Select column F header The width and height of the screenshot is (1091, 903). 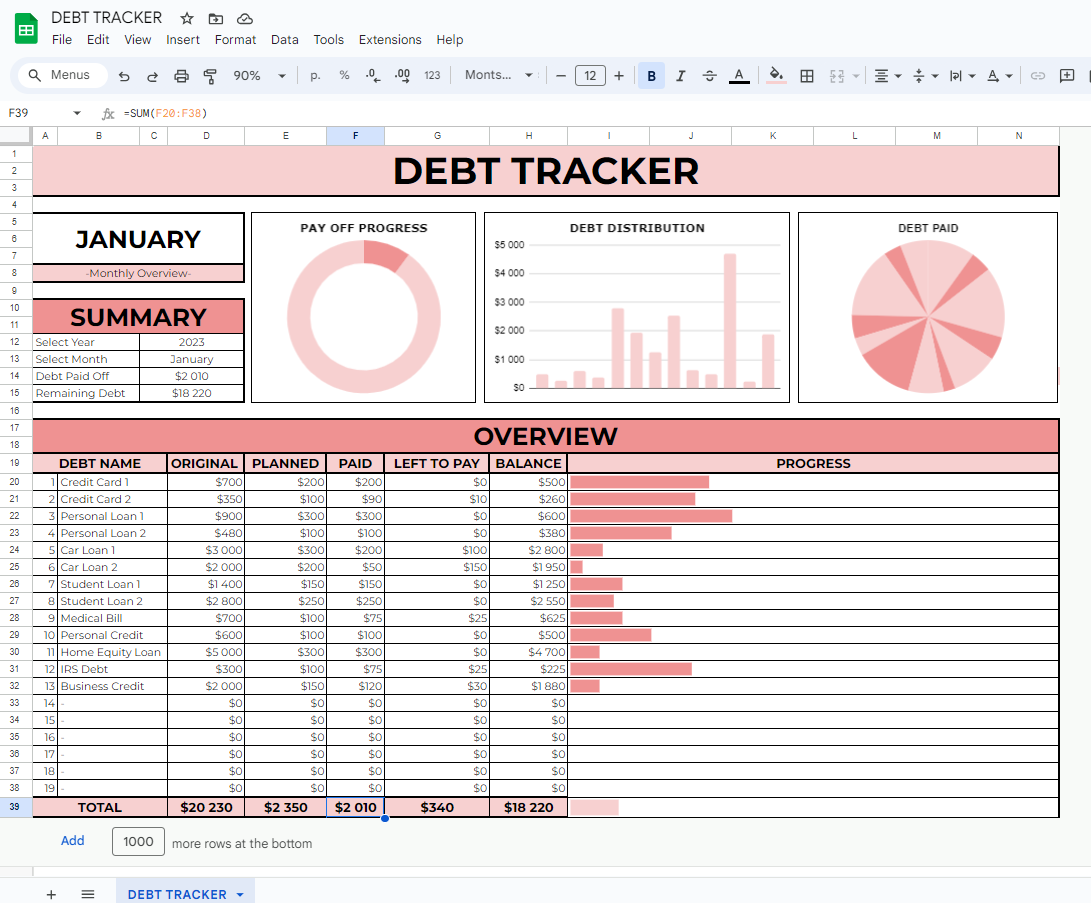click(356, 136)
